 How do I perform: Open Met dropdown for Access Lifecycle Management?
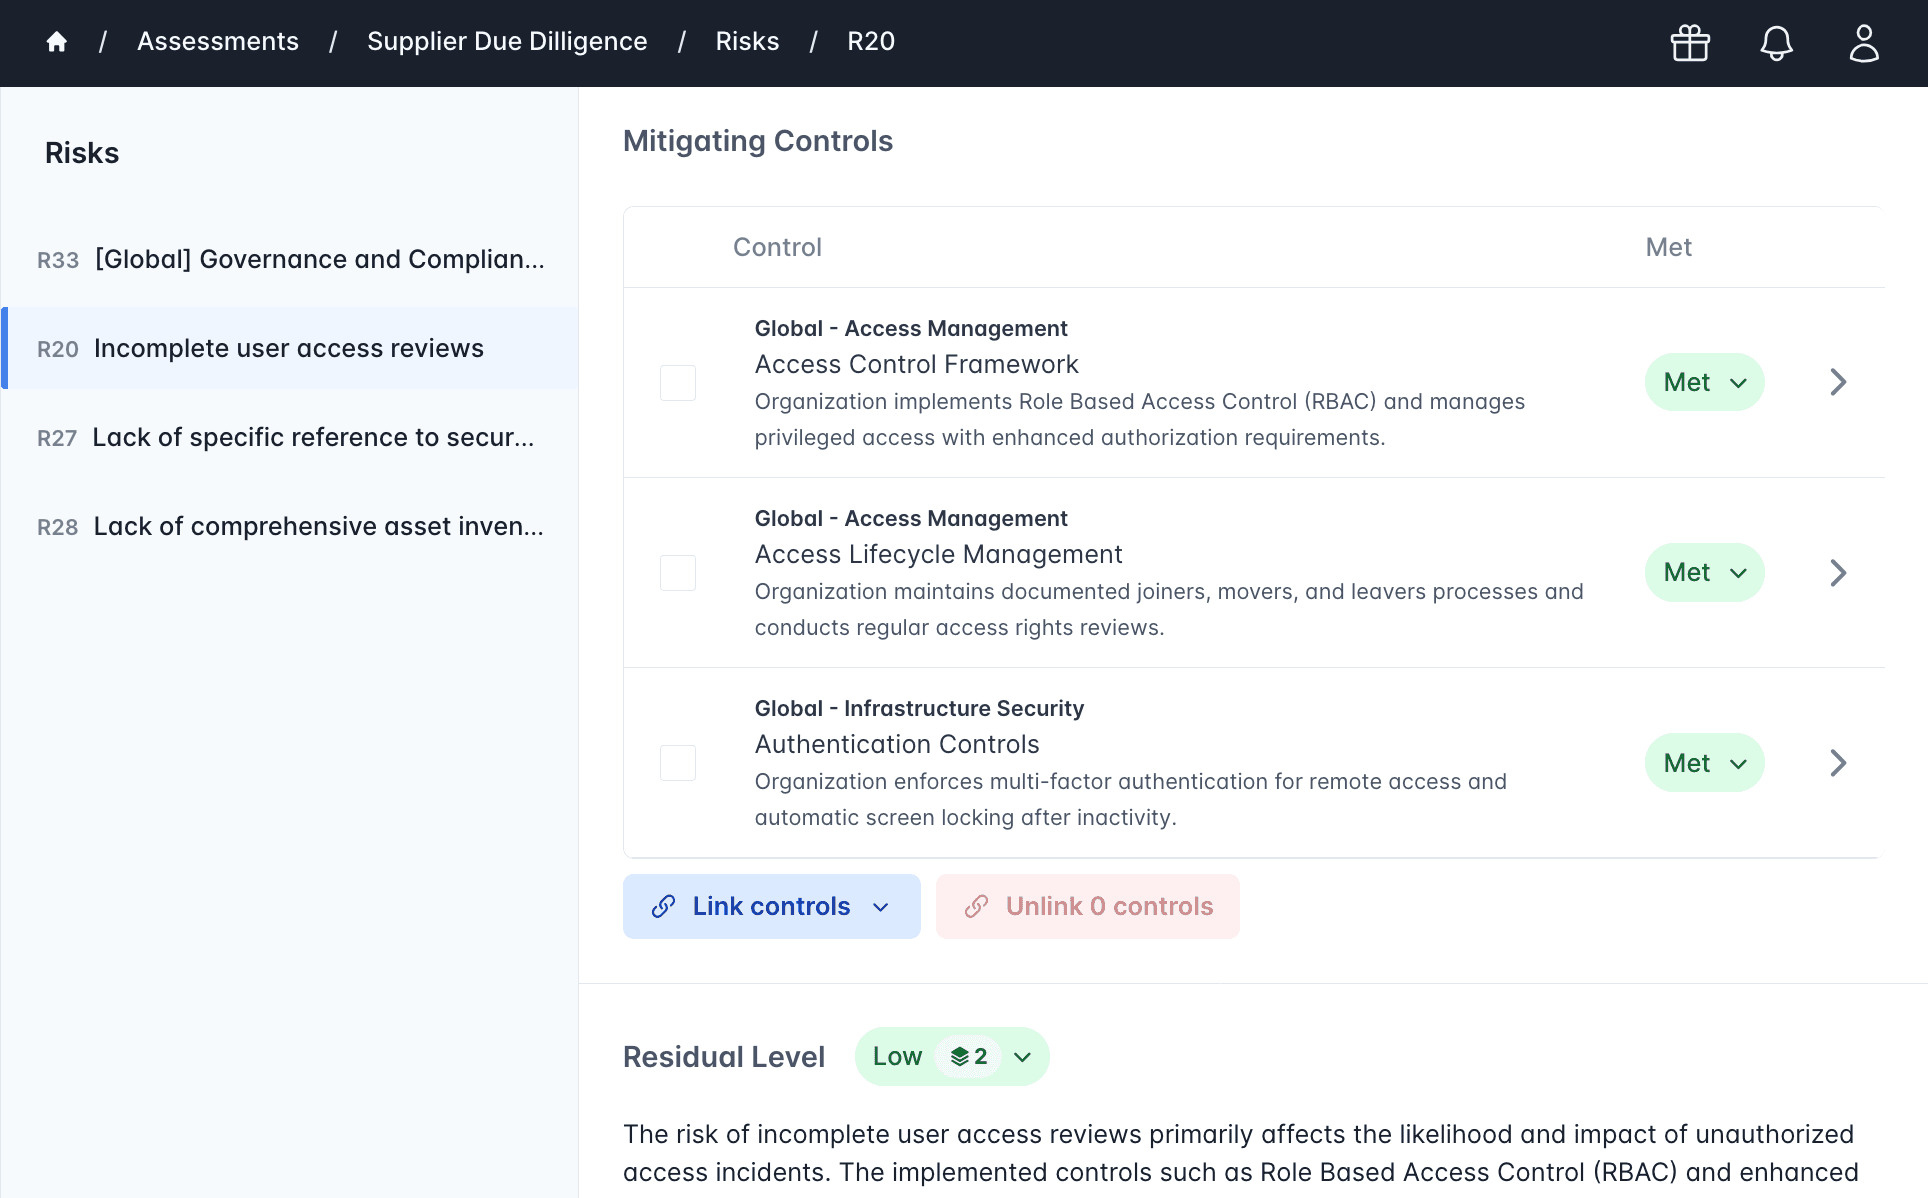click(x=1704, y=572)
